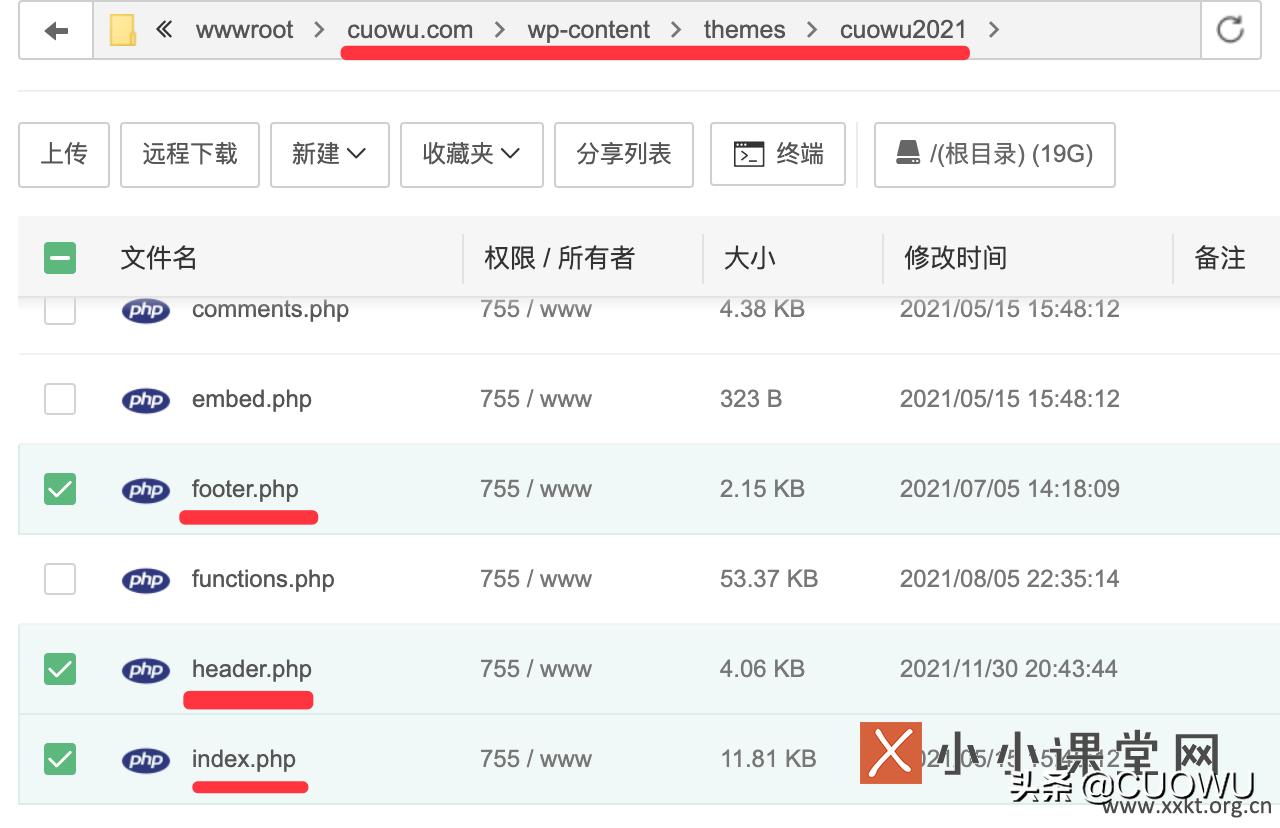The width and height of the screenshot is (1280, 828).
Task: Click the 修改时间 column header
Action: tap(954, 257)
